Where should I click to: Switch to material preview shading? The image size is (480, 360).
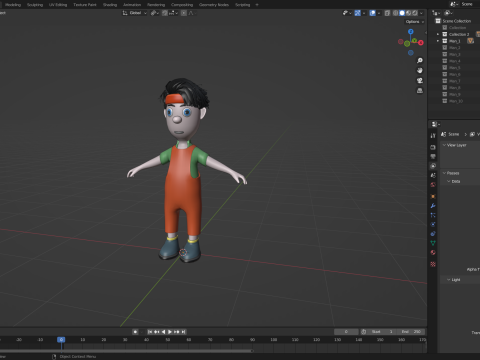(408, 13)
